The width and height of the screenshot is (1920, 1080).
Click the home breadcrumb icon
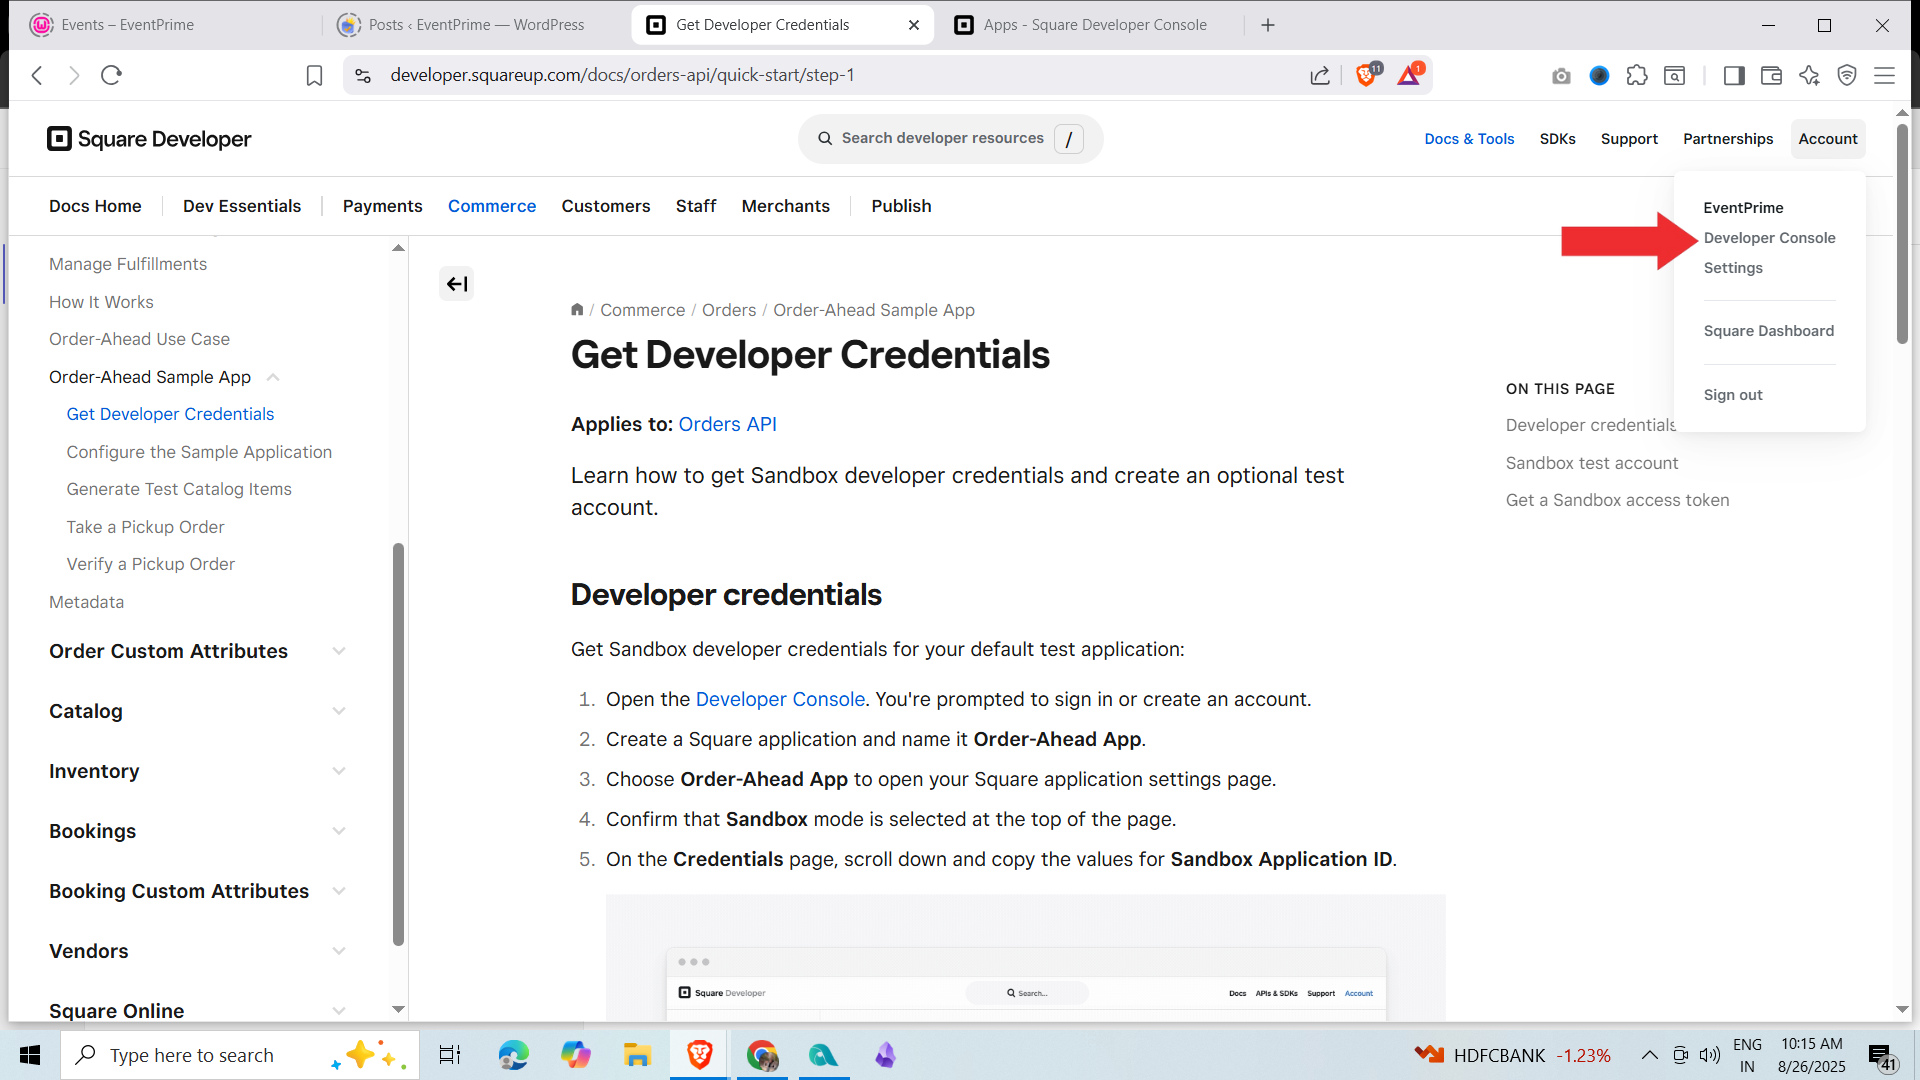click(577, 310)
